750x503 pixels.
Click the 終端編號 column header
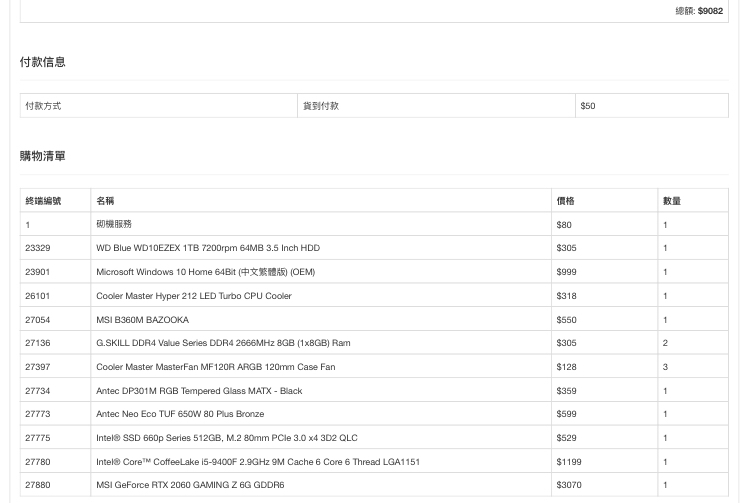tap(55, 201)
